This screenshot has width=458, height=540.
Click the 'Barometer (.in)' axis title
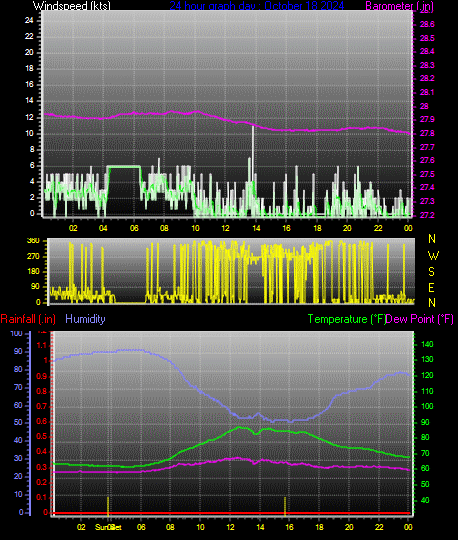point(399,6)
